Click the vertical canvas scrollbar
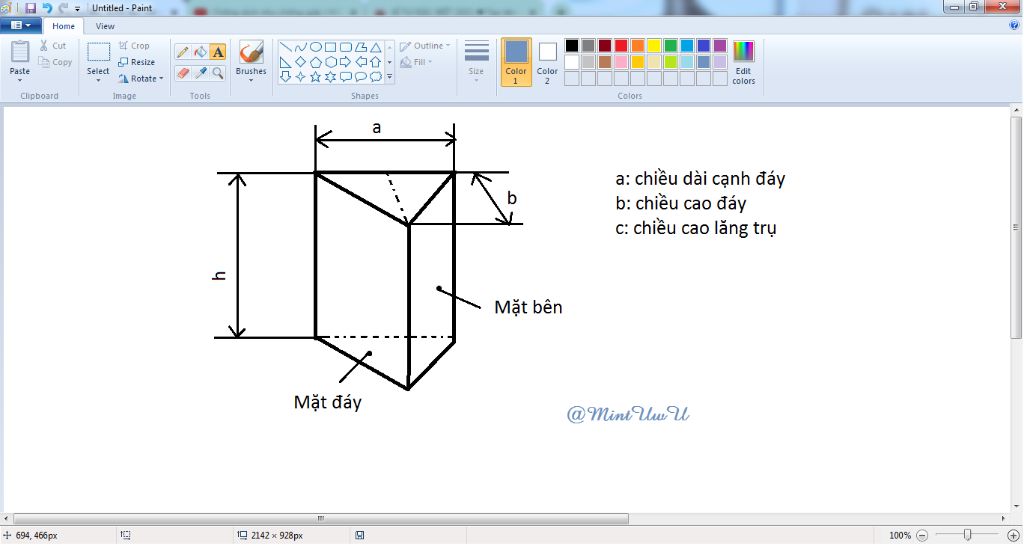The height and width of the screenshot is (549, 1024). point(1016,227)
